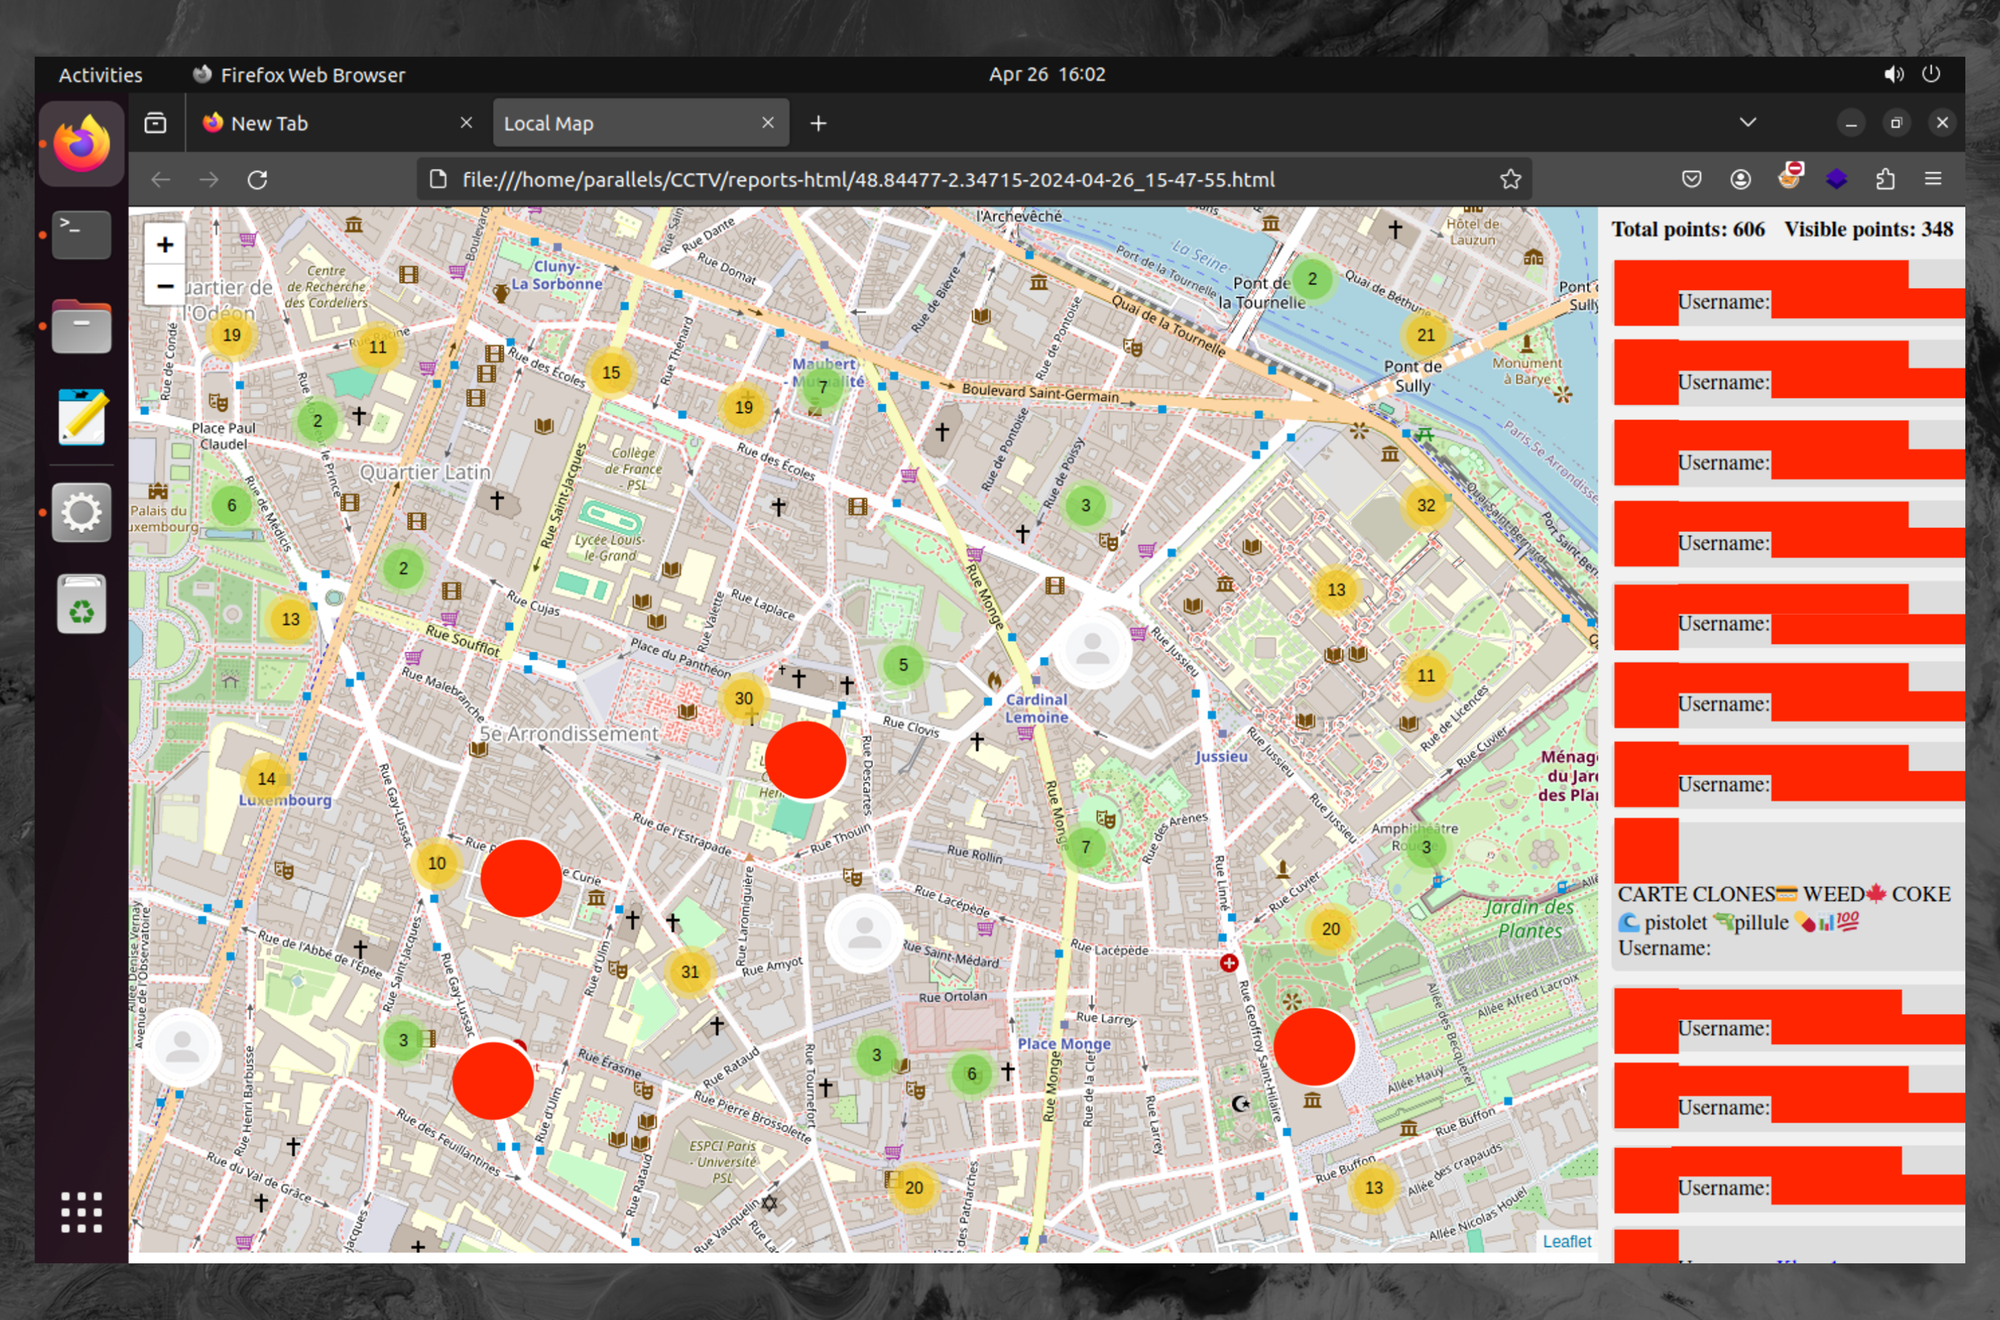Viewport: 2000px width, 1320px height.
Task: List all tabs using the chevron dropdown
Action: tap(1747, 122)
